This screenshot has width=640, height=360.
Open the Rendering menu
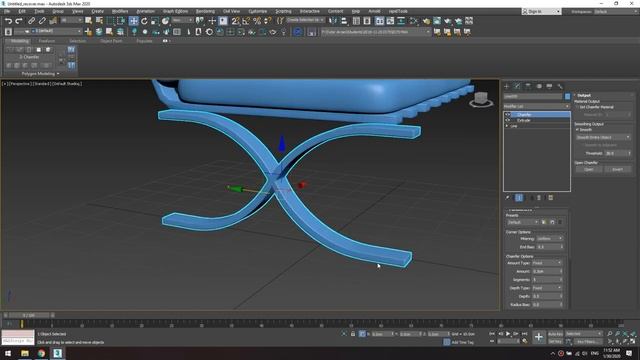(205, 11)
